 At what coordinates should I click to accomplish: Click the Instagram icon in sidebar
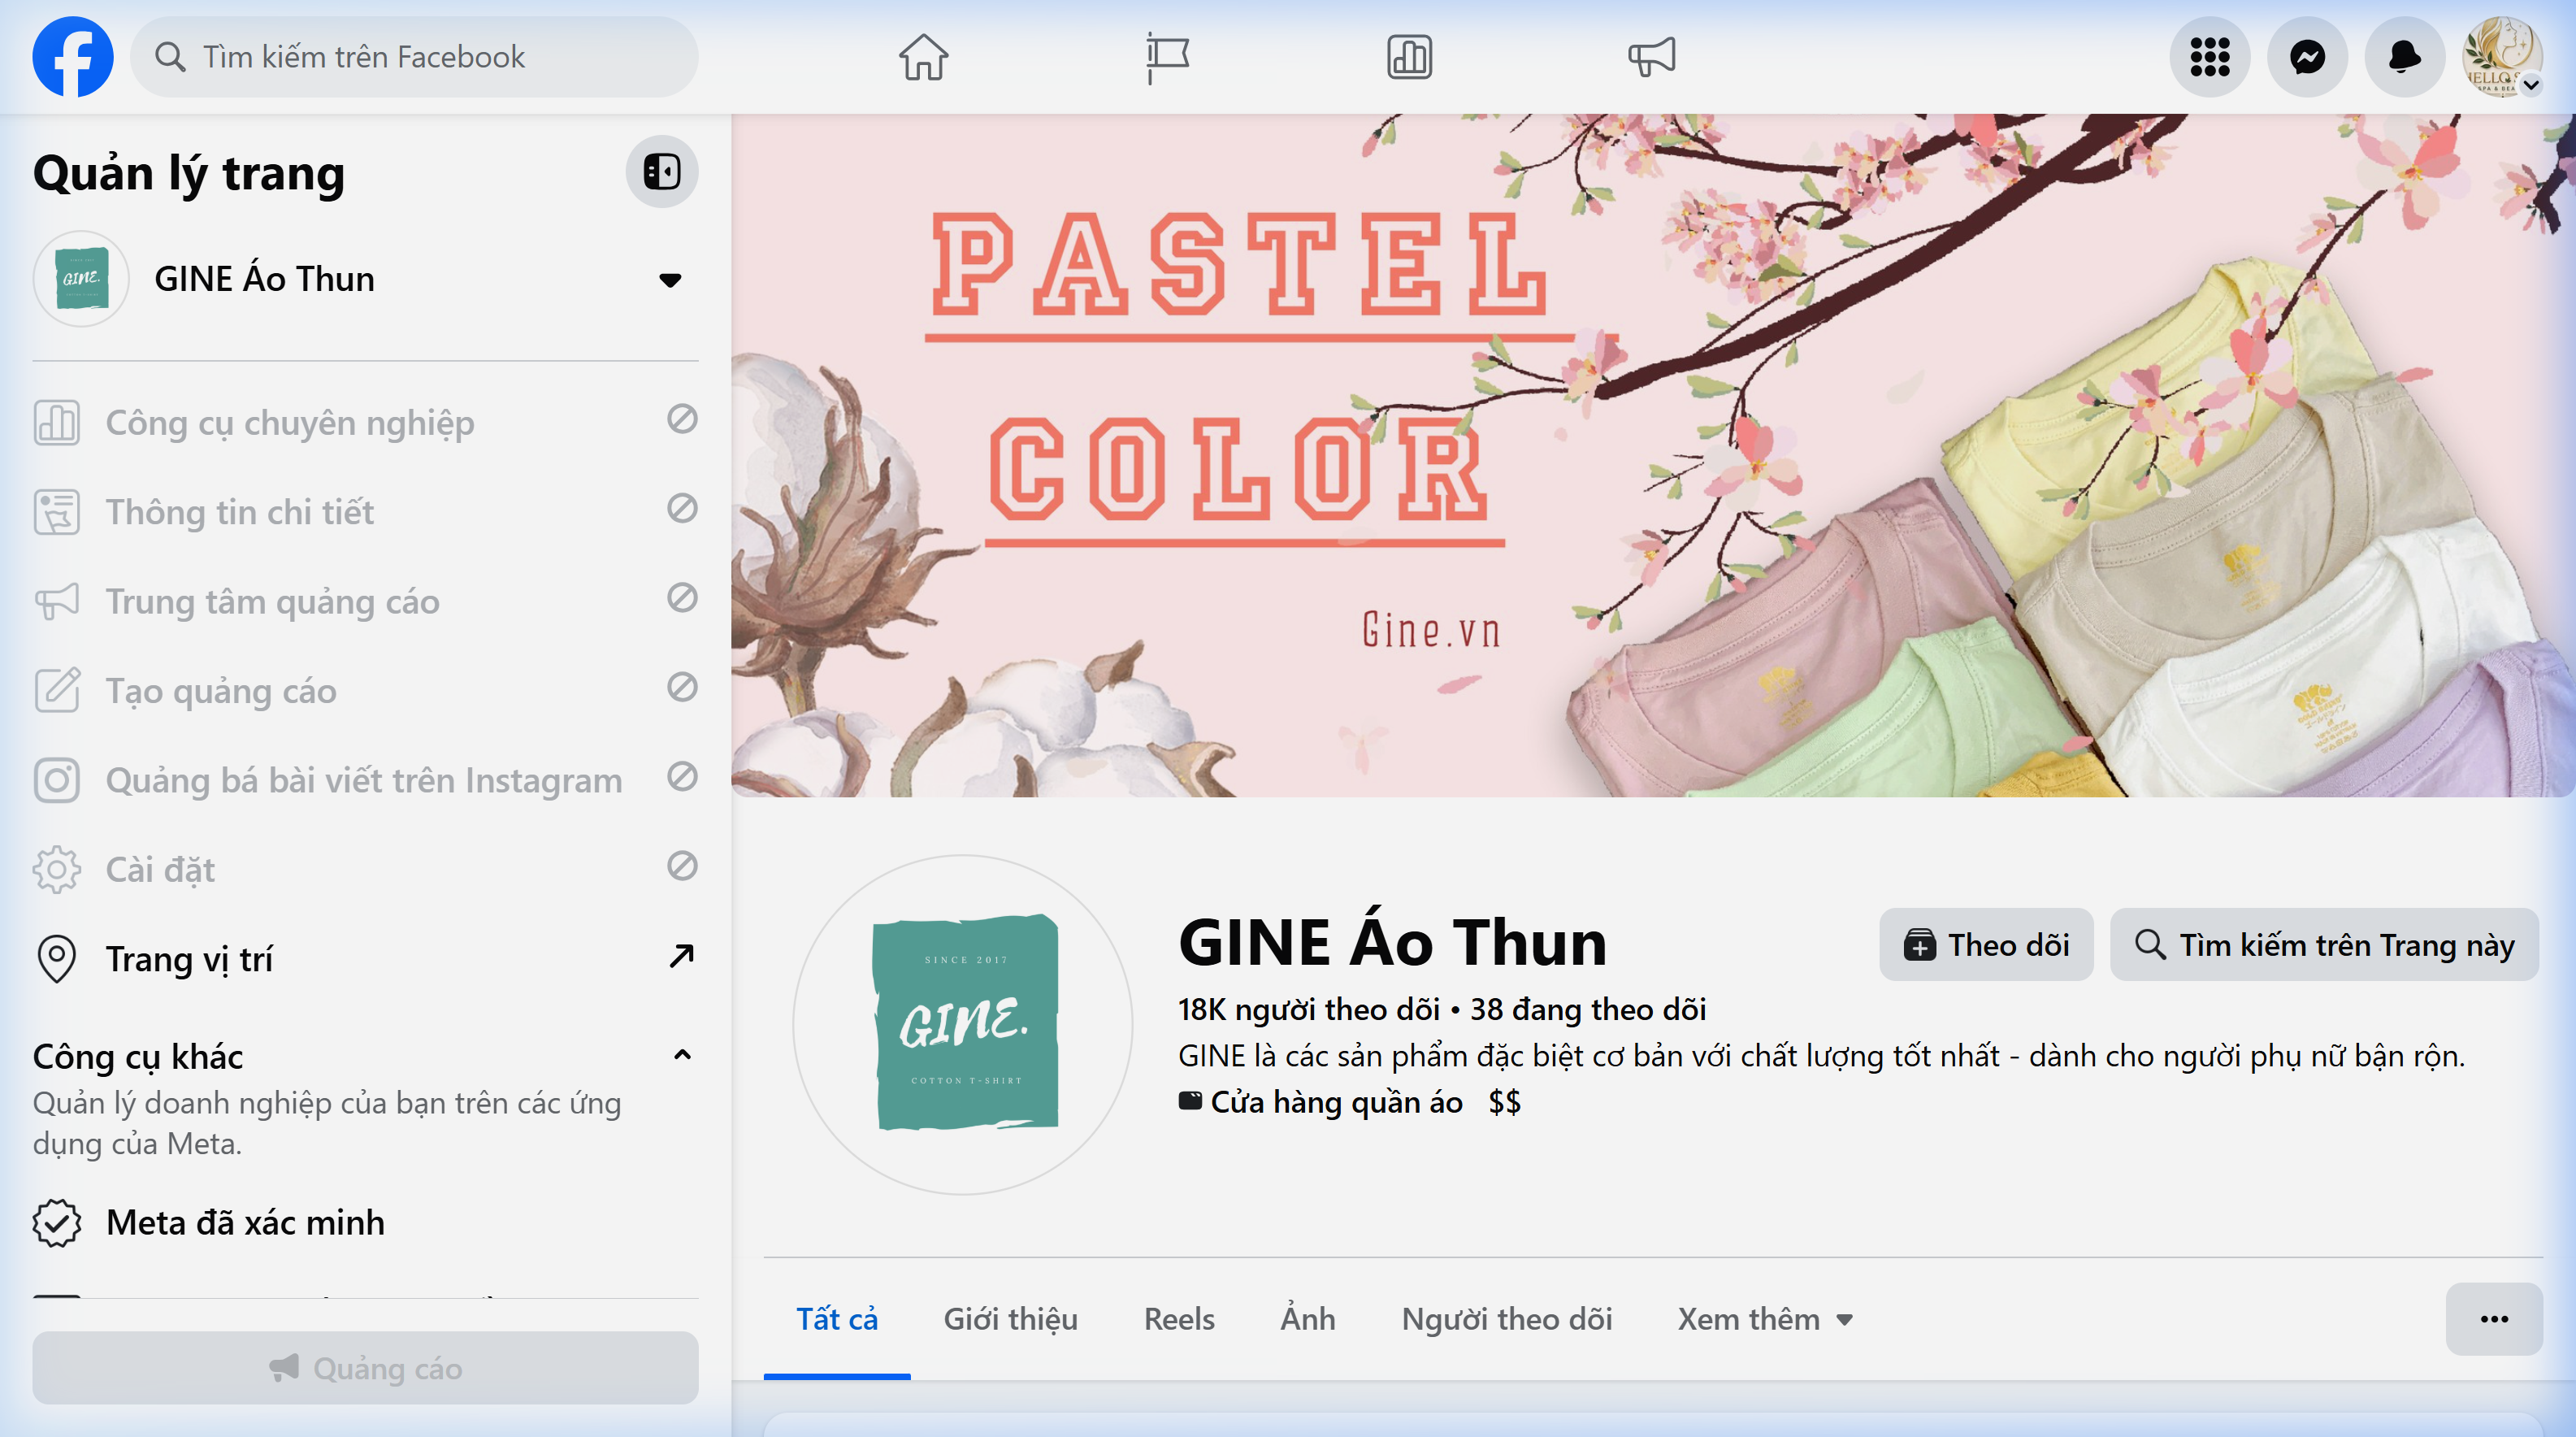pos(57,780)
